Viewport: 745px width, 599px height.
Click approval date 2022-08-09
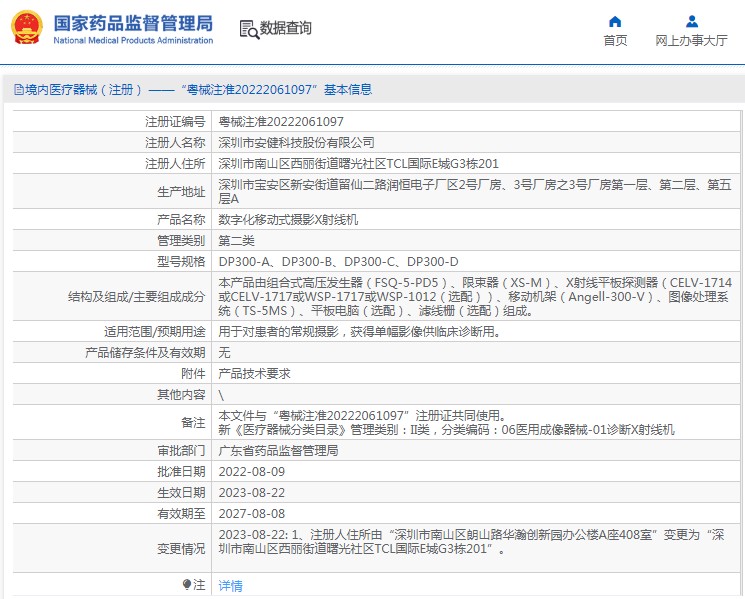(251, 471)
